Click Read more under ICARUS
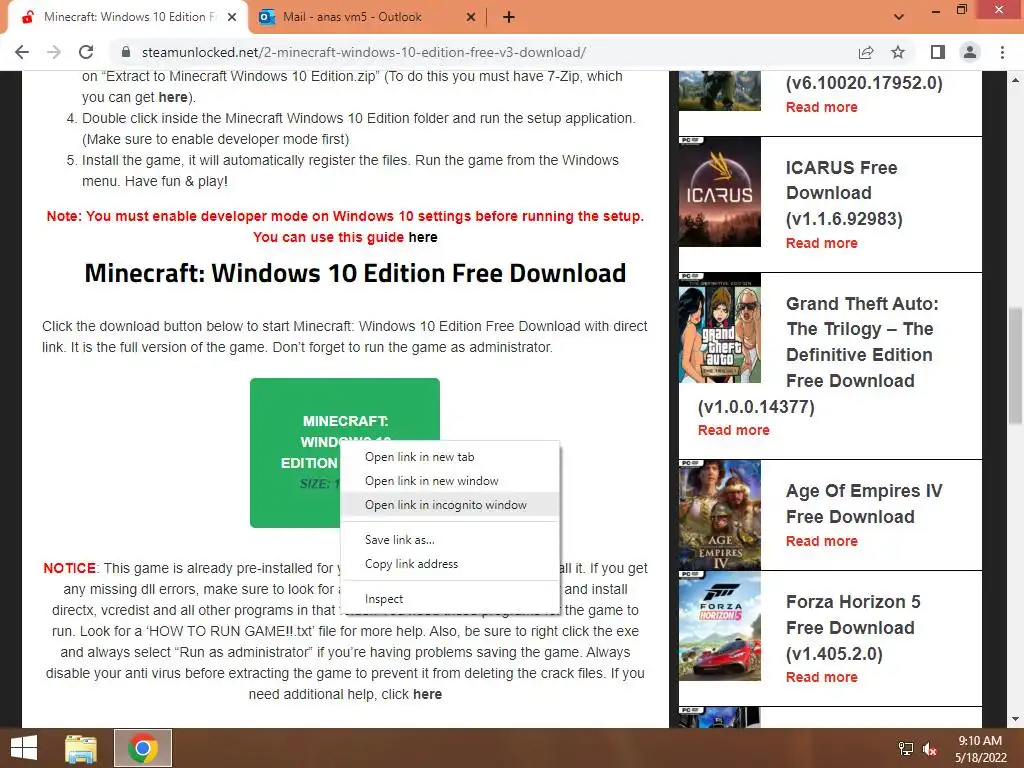This screenshot has height=768, width=1024. click(x=822, y=243)
